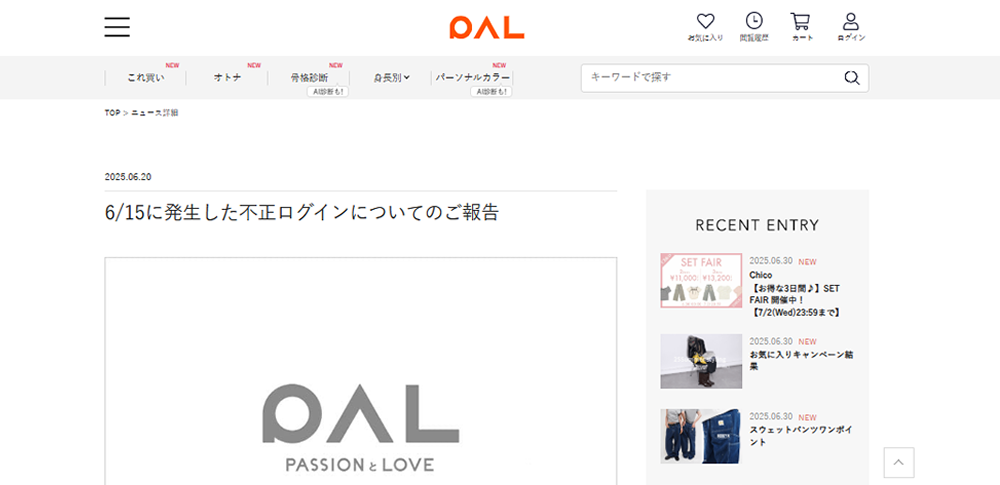The width and height of the screenshot is (1000, 485).
Task: Click the search magnifier icon
Action: 851,78
